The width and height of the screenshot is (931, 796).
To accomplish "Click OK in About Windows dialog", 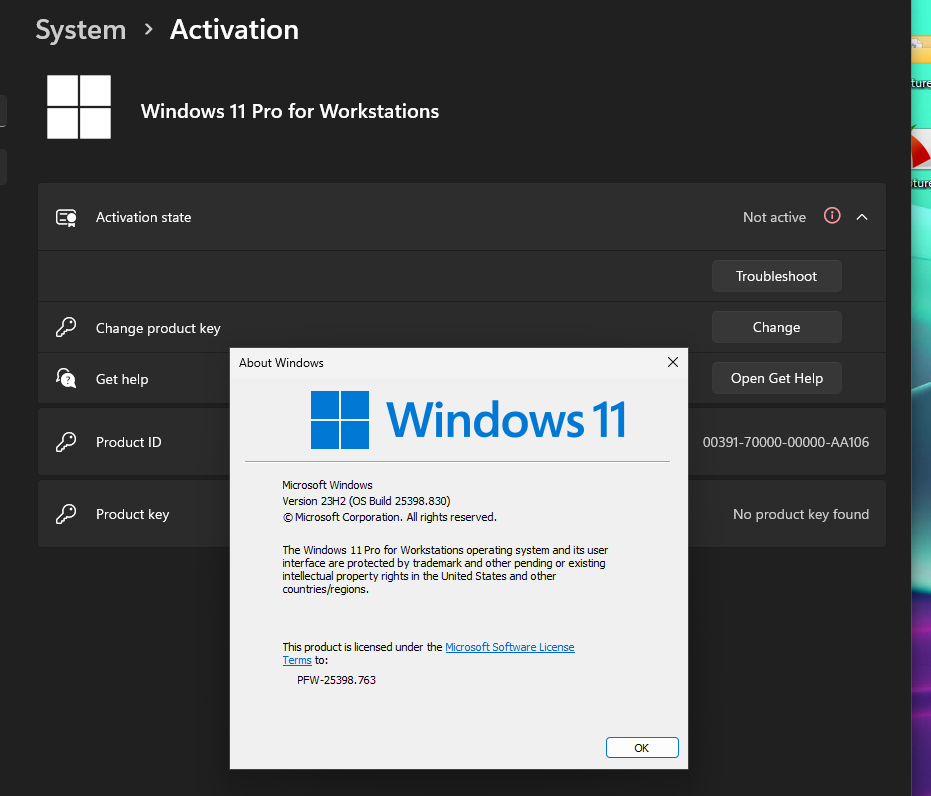I will pyautogui.click(x=642, y=748).
